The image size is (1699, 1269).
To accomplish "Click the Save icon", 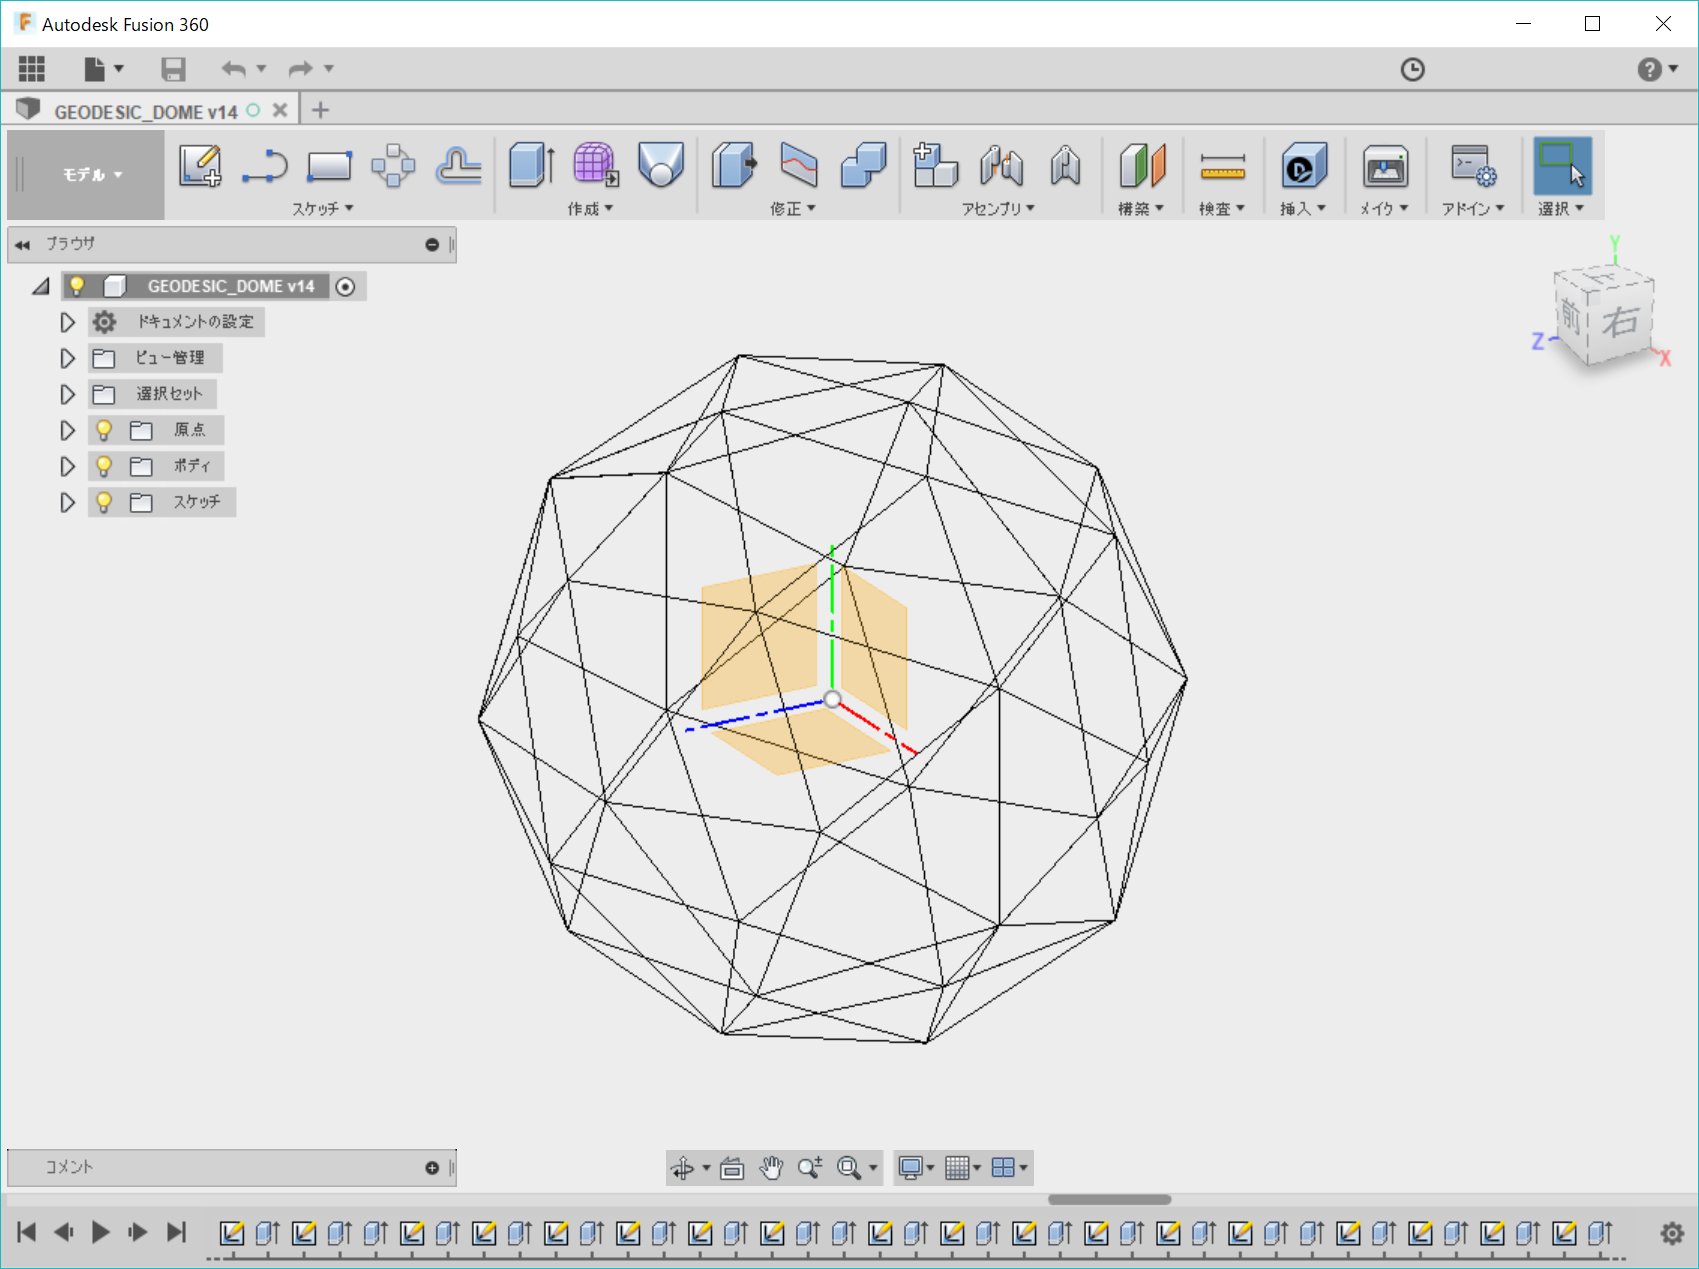I will 173,68.
